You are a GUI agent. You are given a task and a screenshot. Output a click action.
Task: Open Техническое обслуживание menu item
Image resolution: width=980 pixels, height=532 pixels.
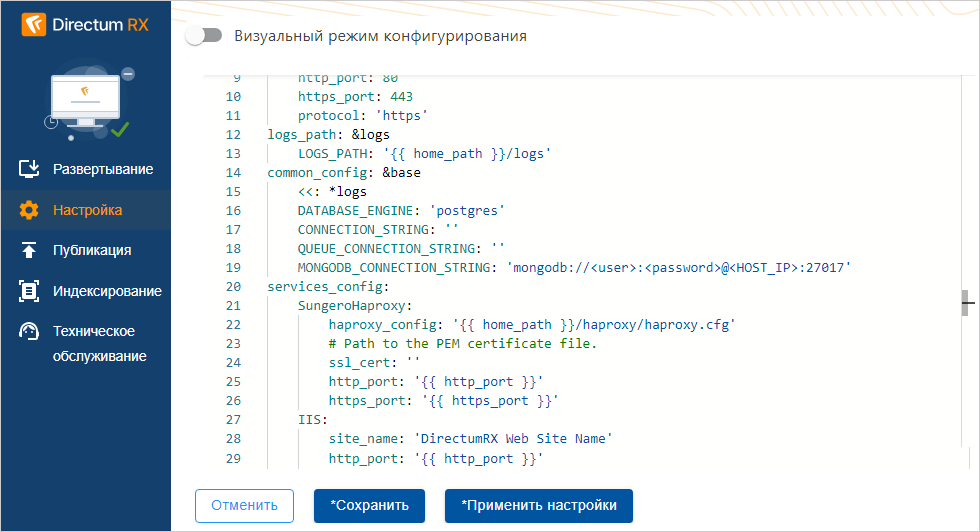[x=99, y=343]
